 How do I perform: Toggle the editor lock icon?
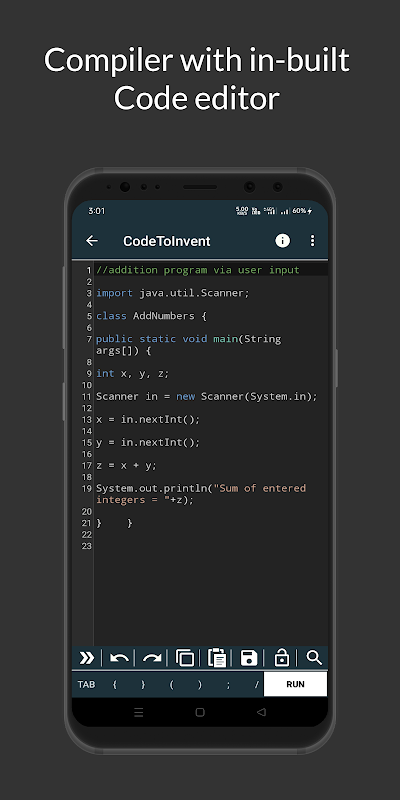coord(282,658)
